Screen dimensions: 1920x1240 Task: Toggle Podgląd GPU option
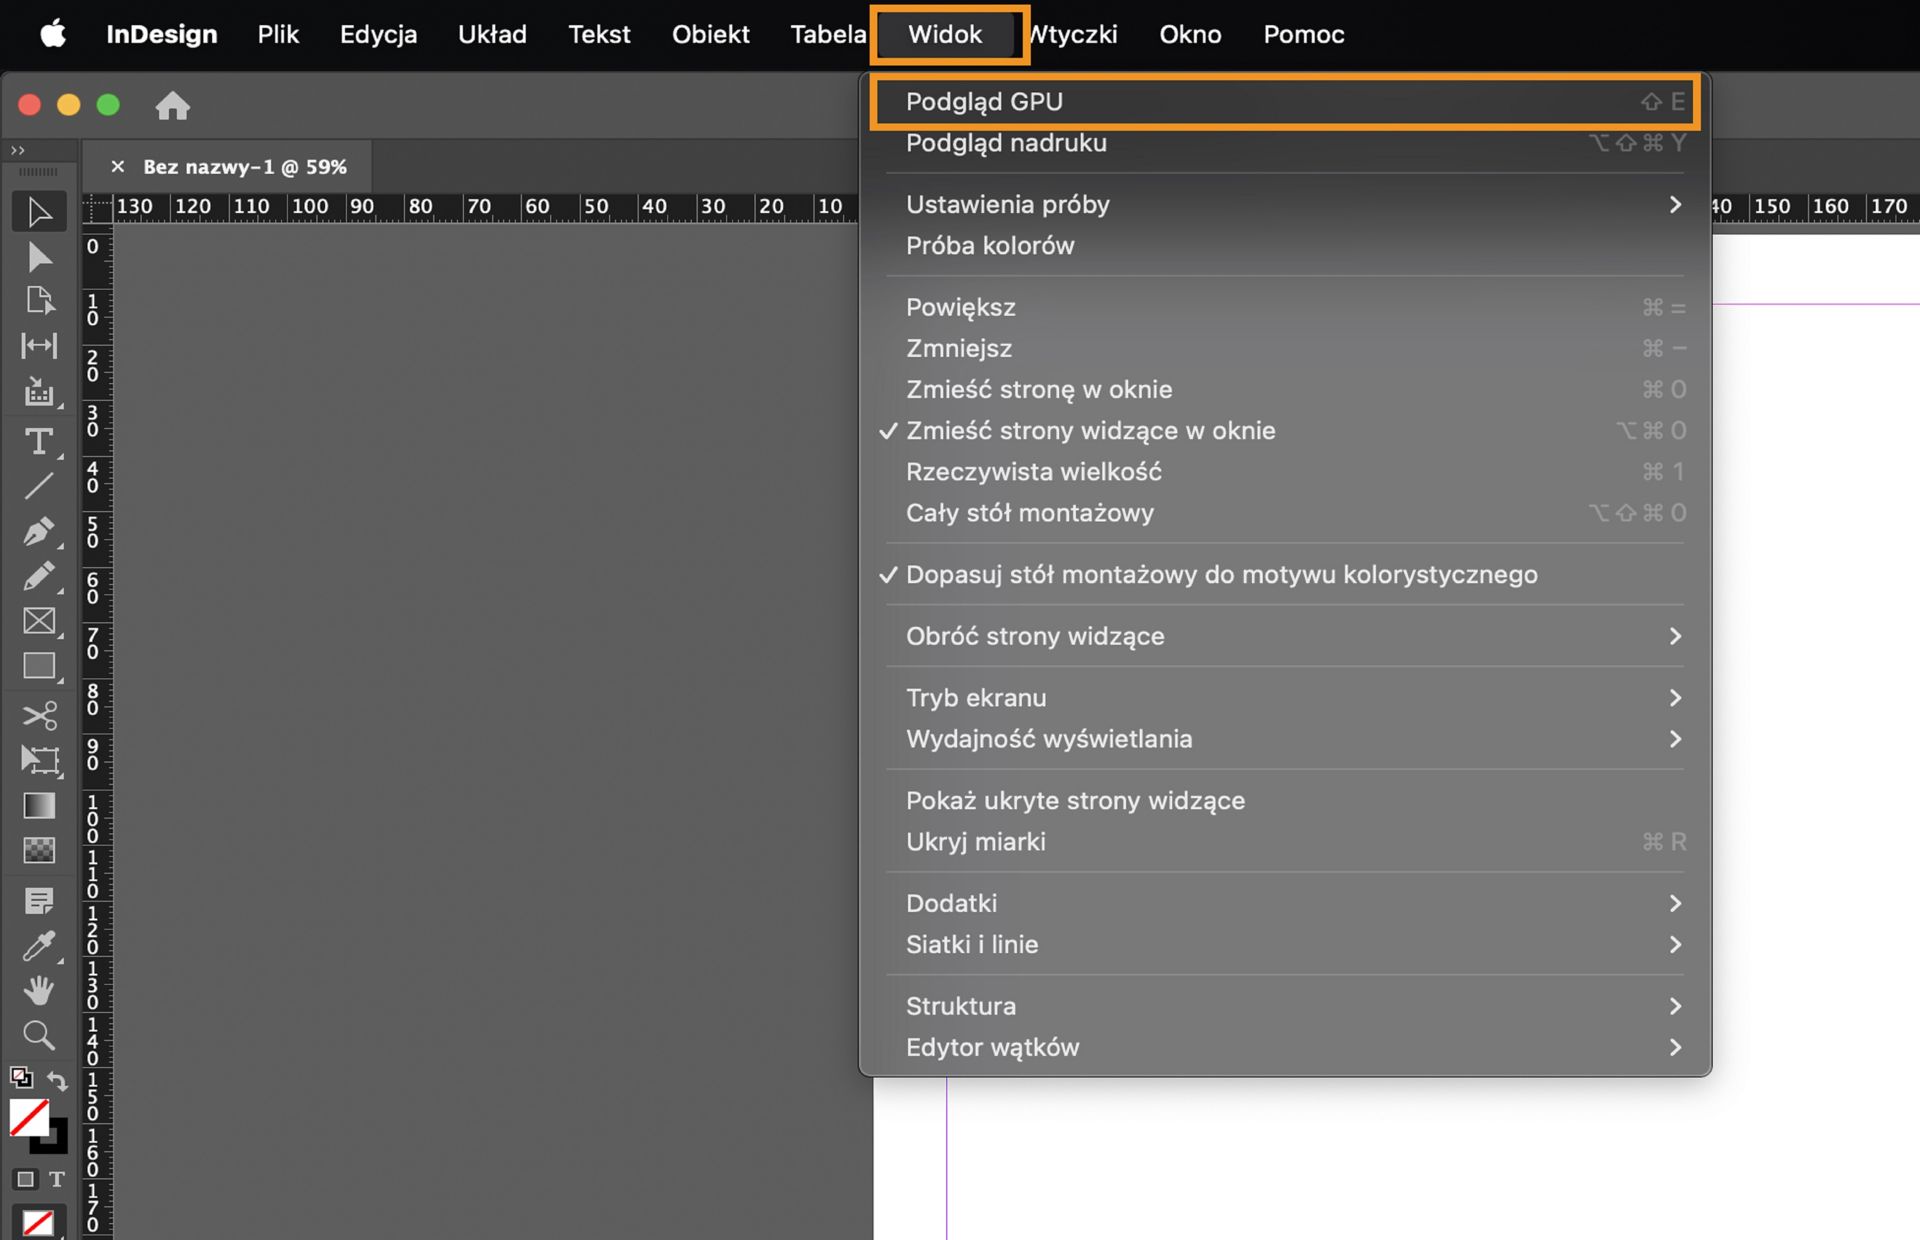[984, 102]
